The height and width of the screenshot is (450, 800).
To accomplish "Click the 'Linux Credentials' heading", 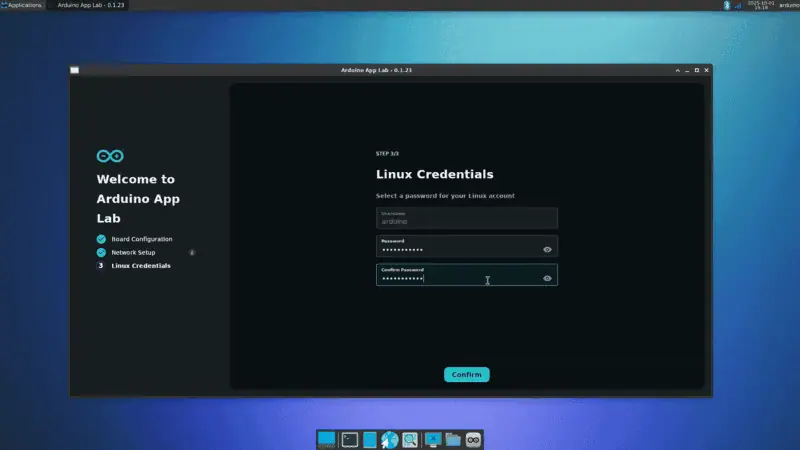I will point(435,174).
